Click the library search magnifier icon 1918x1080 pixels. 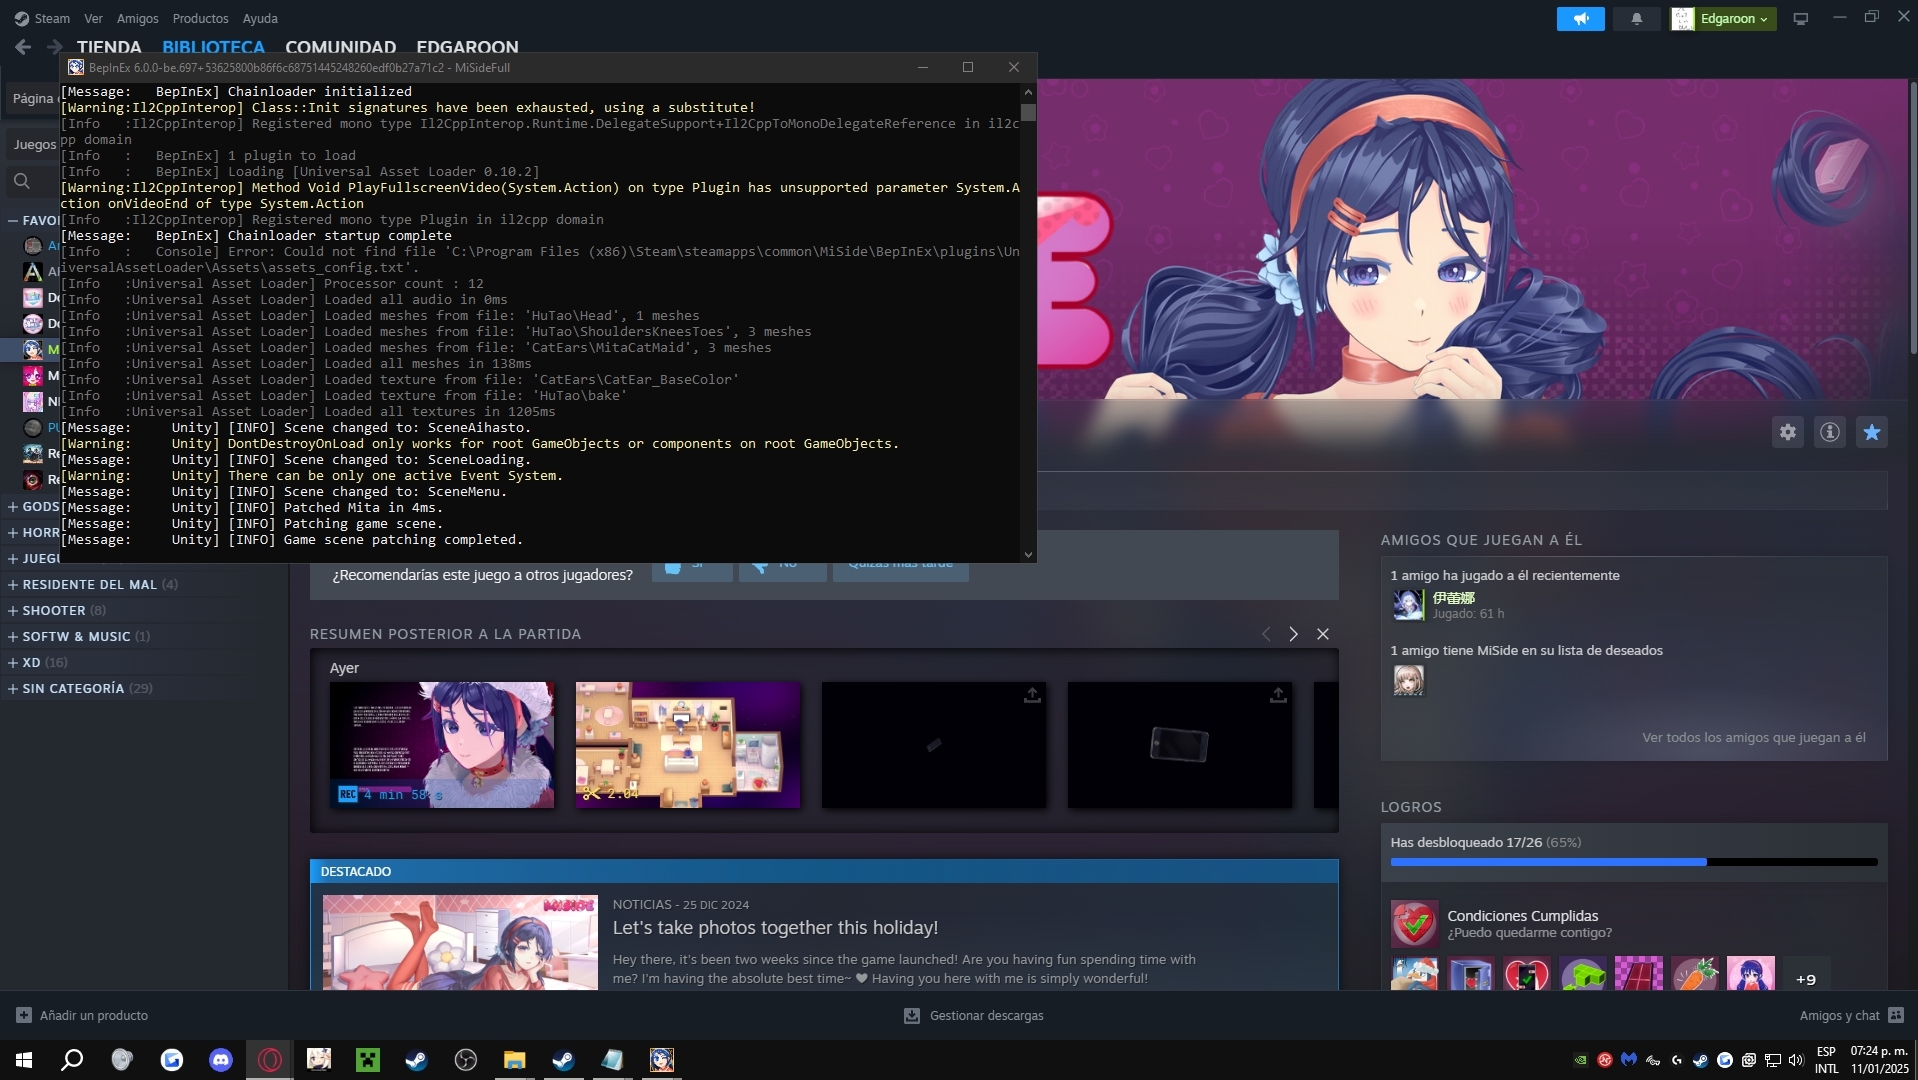click(22, 181)
